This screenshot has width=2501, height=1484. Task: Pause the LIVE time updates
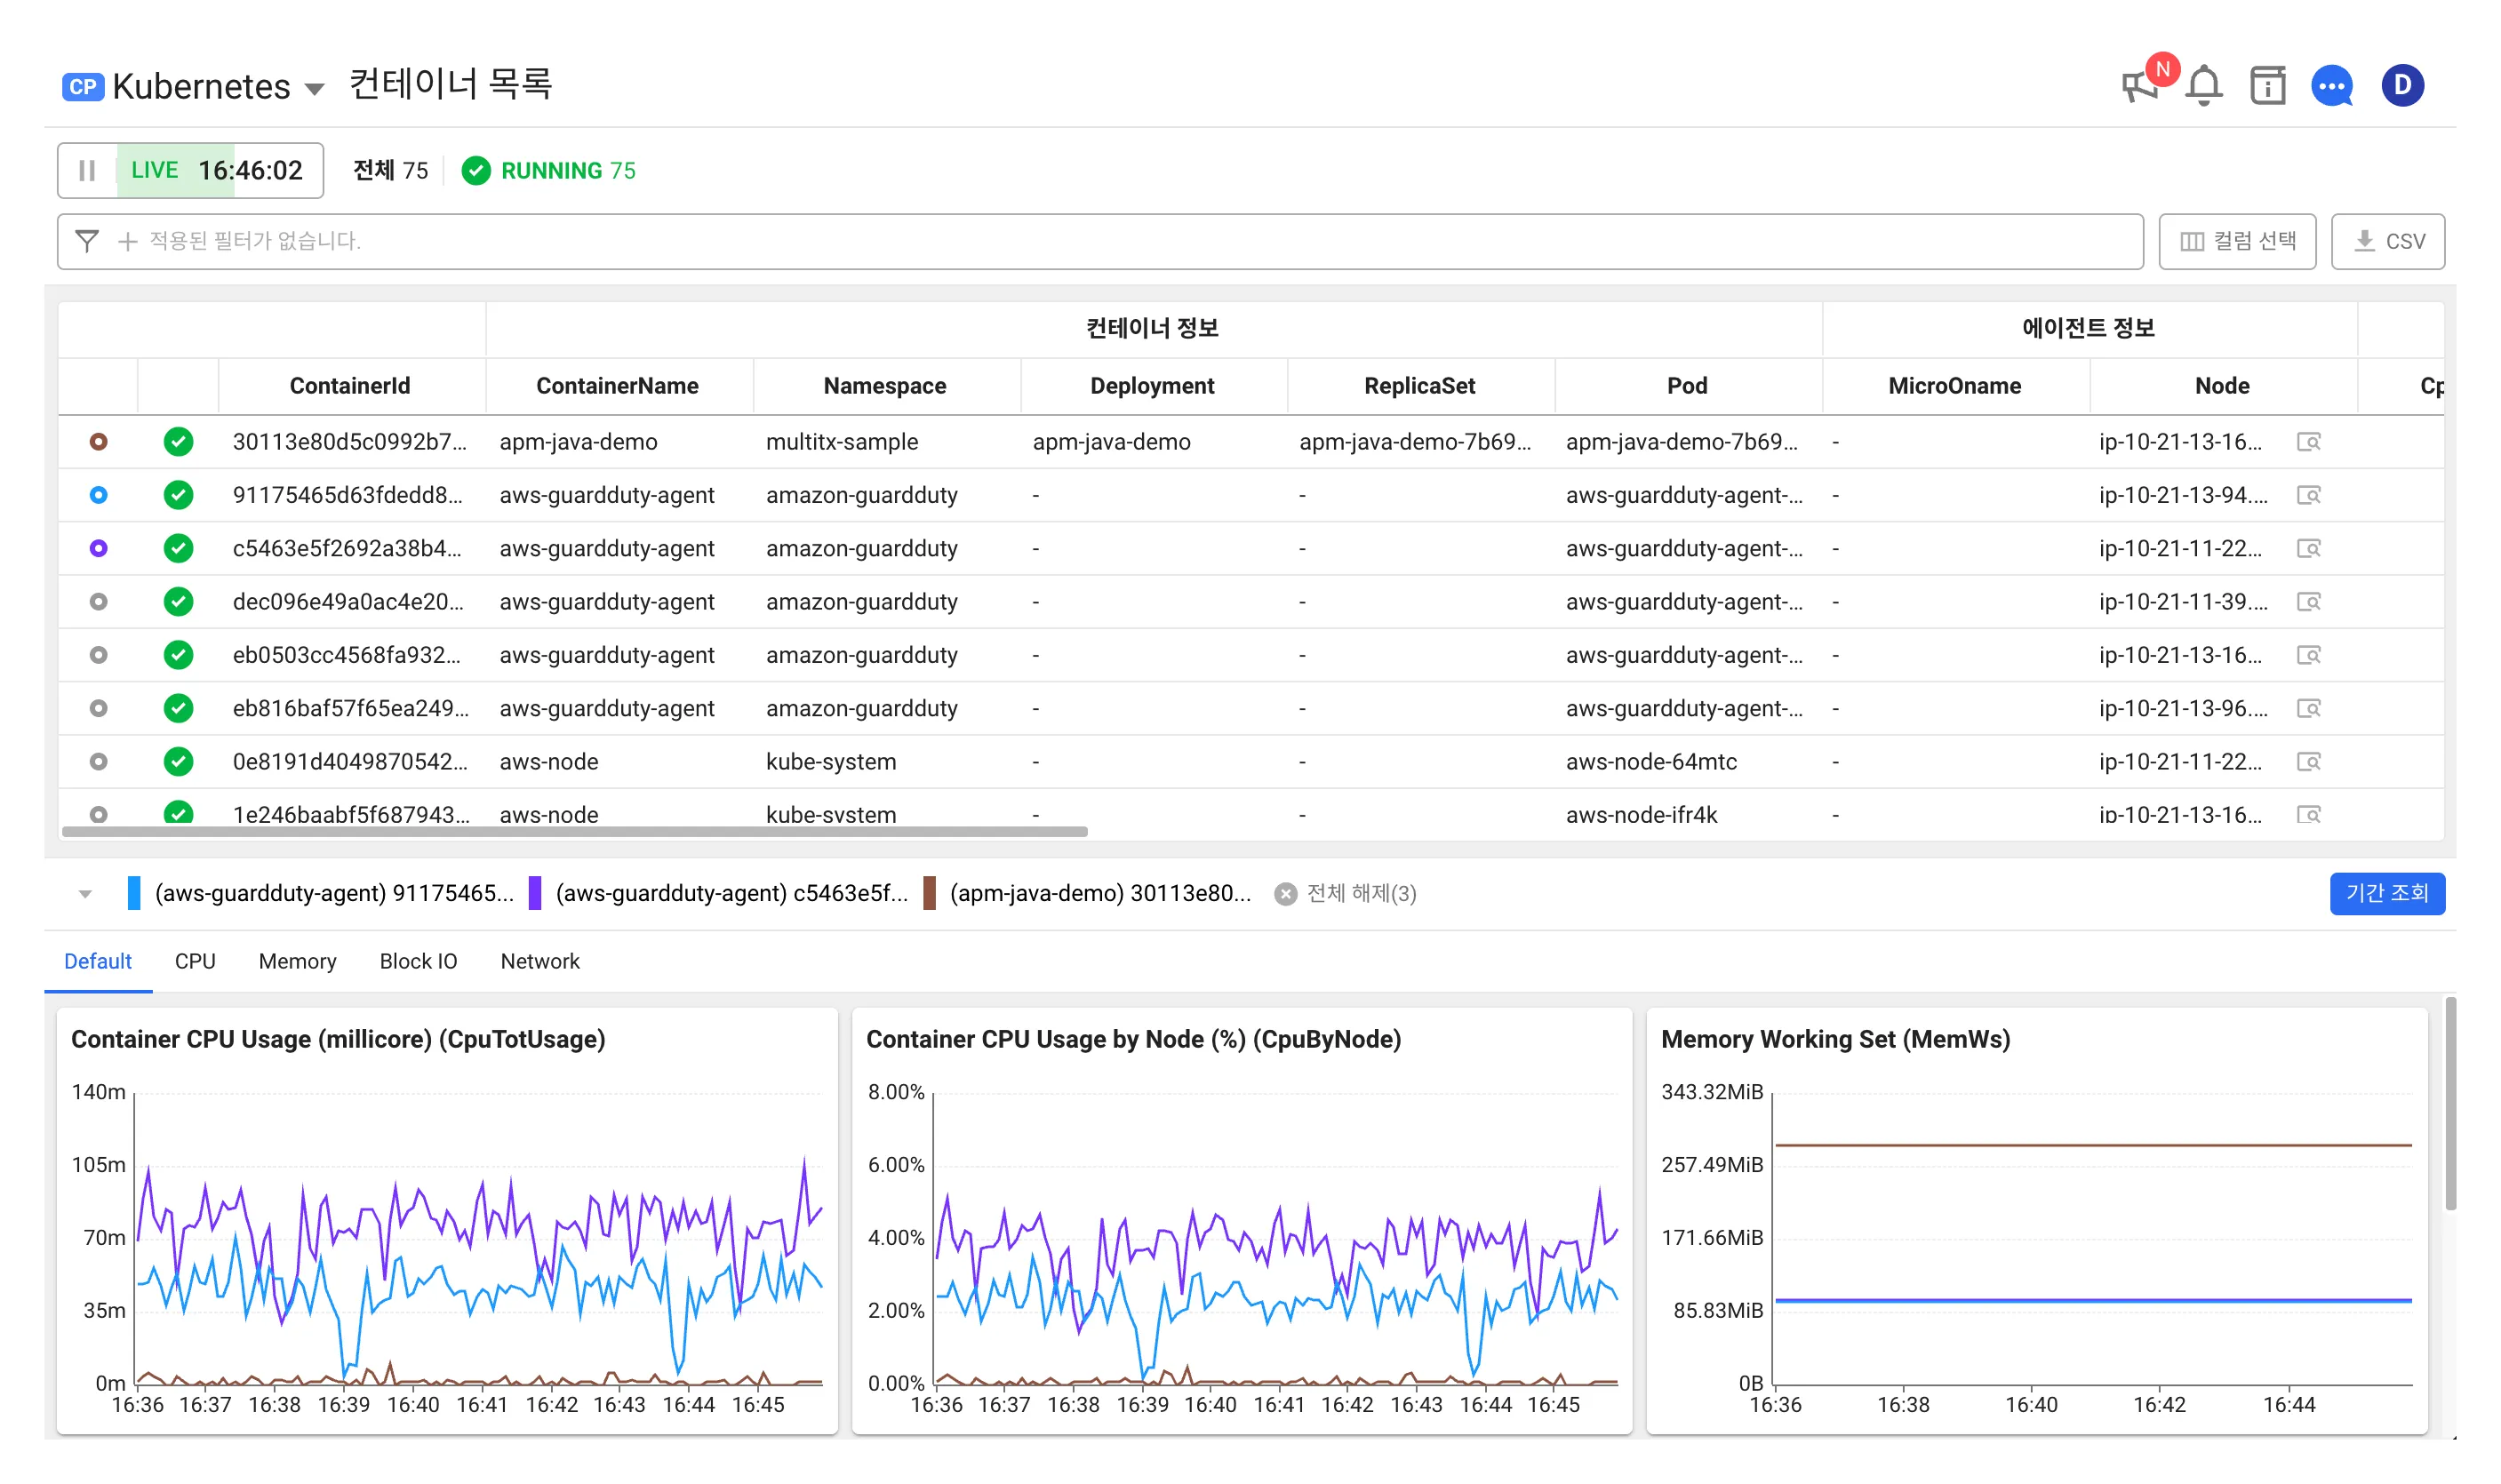(x=87, y=171)
